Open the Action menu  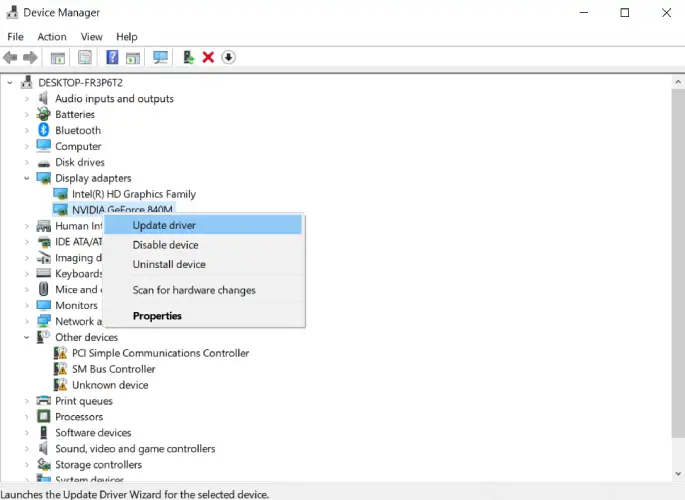click(x=52, y=37)
